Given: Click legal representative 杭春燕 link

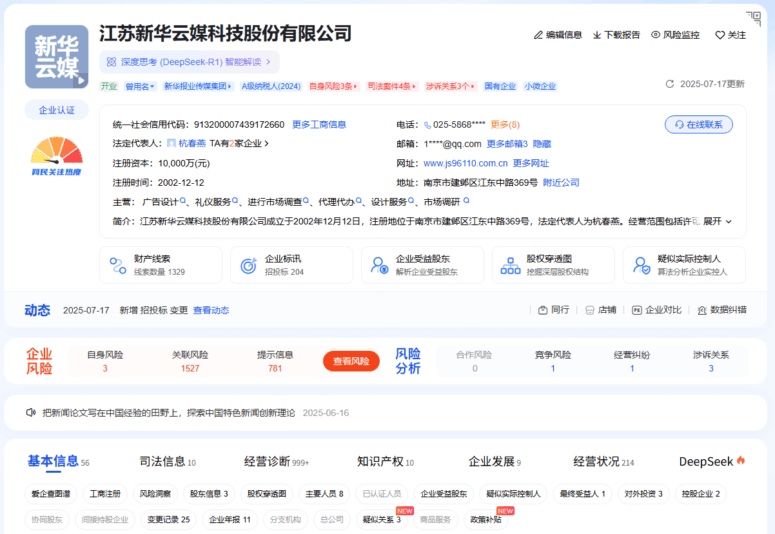Looking at the screenshot, I should (192, 143).
